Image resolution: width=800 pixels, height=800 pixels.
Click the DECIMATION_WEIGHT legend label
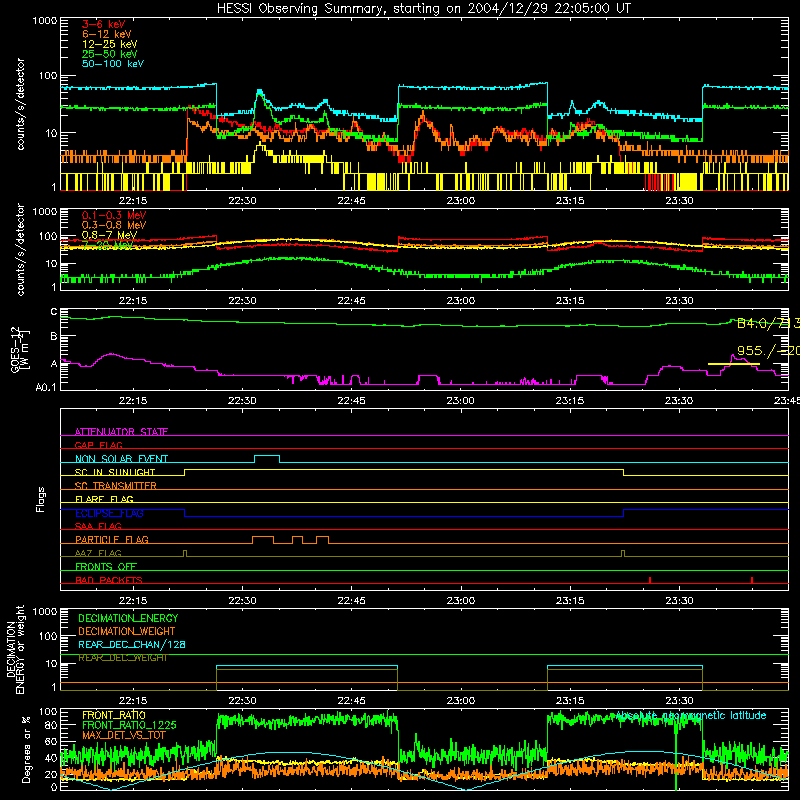(127, 631)
